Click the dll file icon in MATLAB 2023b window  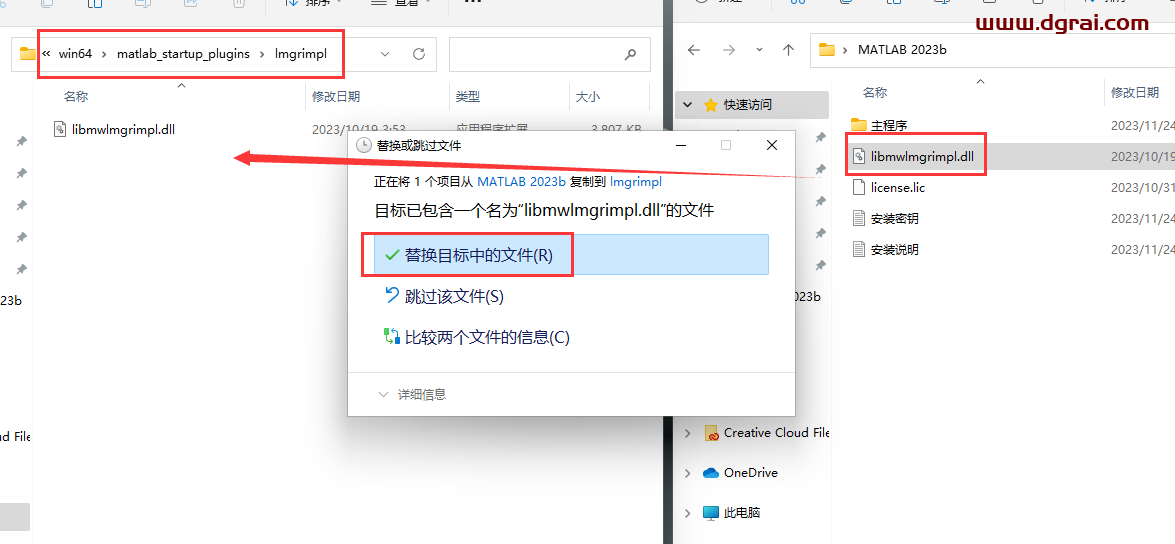860,156
